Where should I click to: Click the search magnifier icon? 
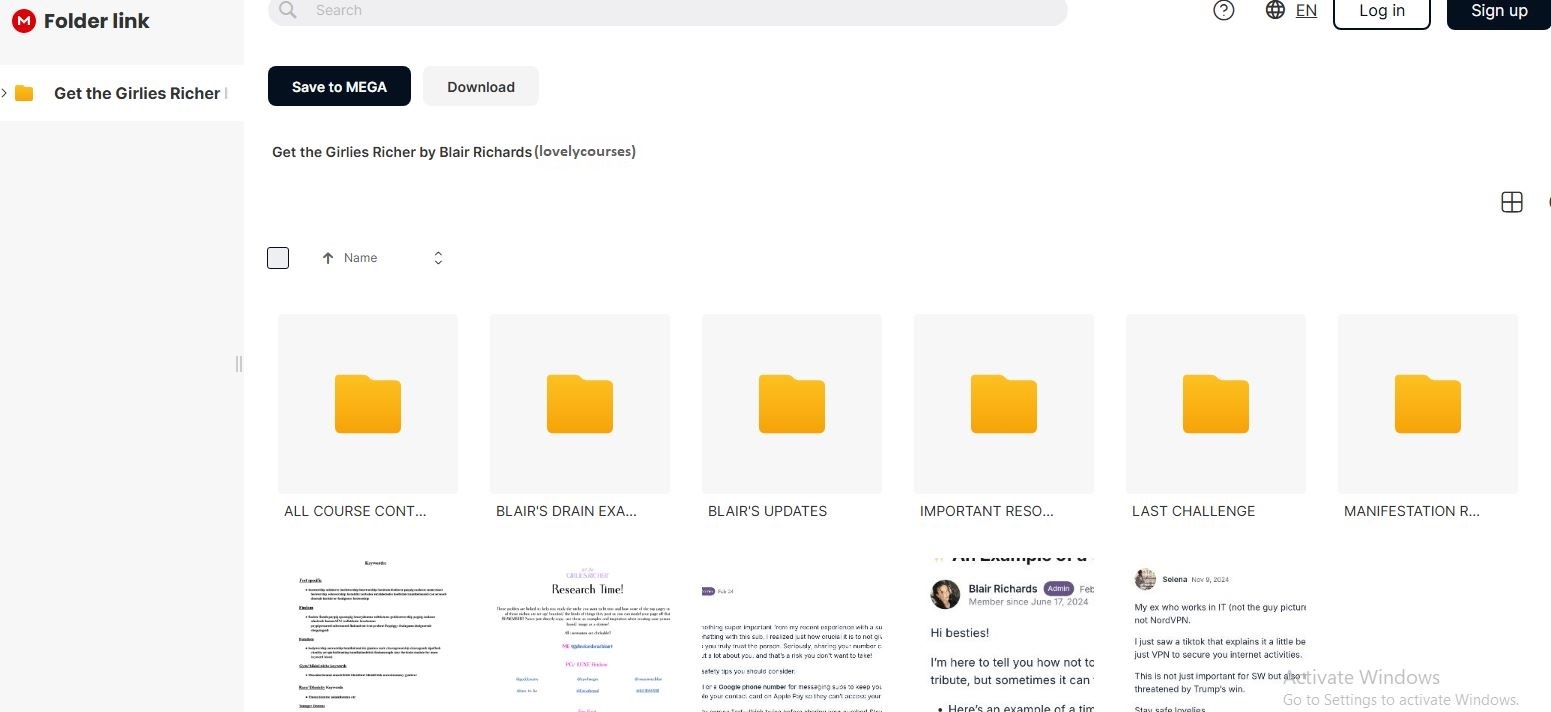click(288, 10)
